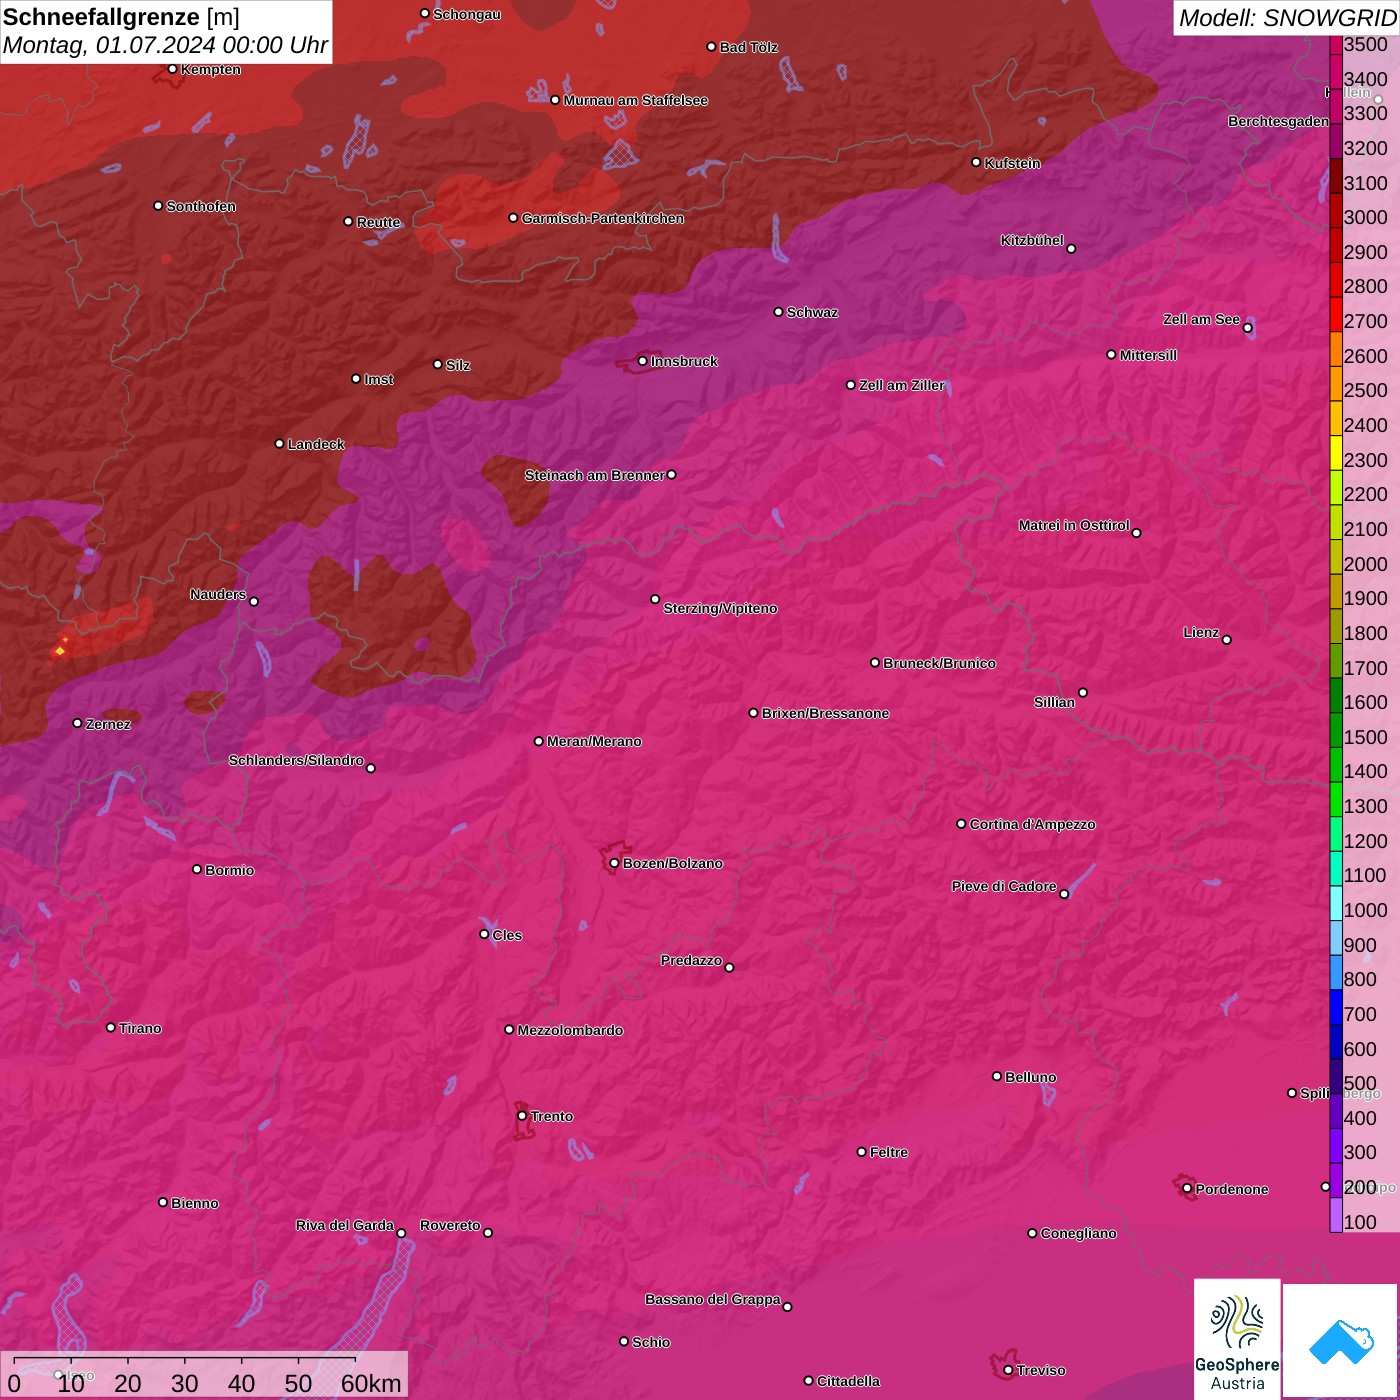Click the Lienz location dot
This screenshot has height=1400, width=1400.
1226,640
